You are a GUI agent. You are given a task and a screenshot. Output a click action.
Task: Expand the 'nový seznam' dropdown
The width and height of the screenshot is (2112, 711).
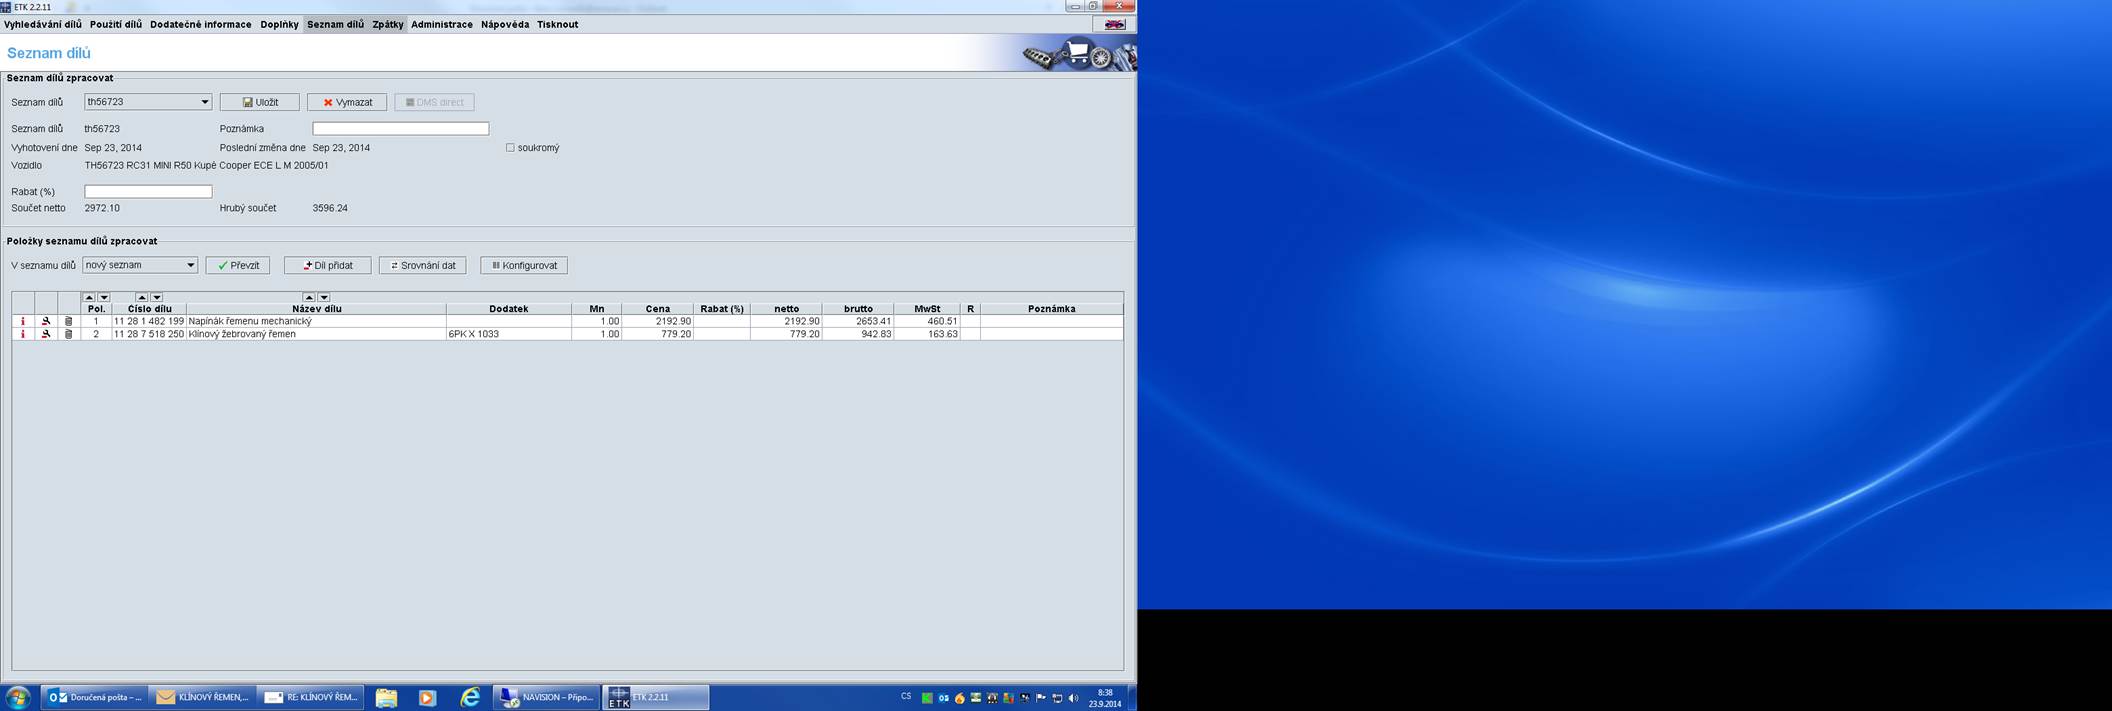190,265
